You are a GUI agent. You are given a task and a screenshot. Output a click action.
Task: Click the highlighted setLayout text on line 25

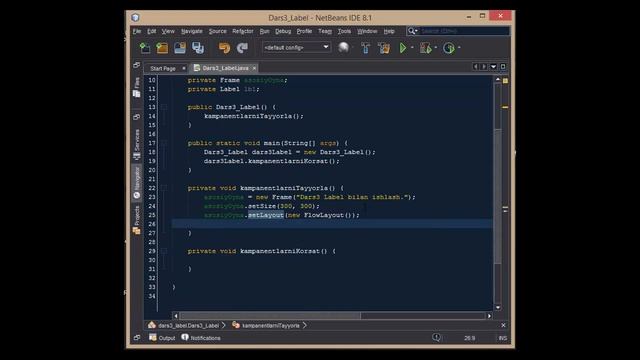click(266, 215)
